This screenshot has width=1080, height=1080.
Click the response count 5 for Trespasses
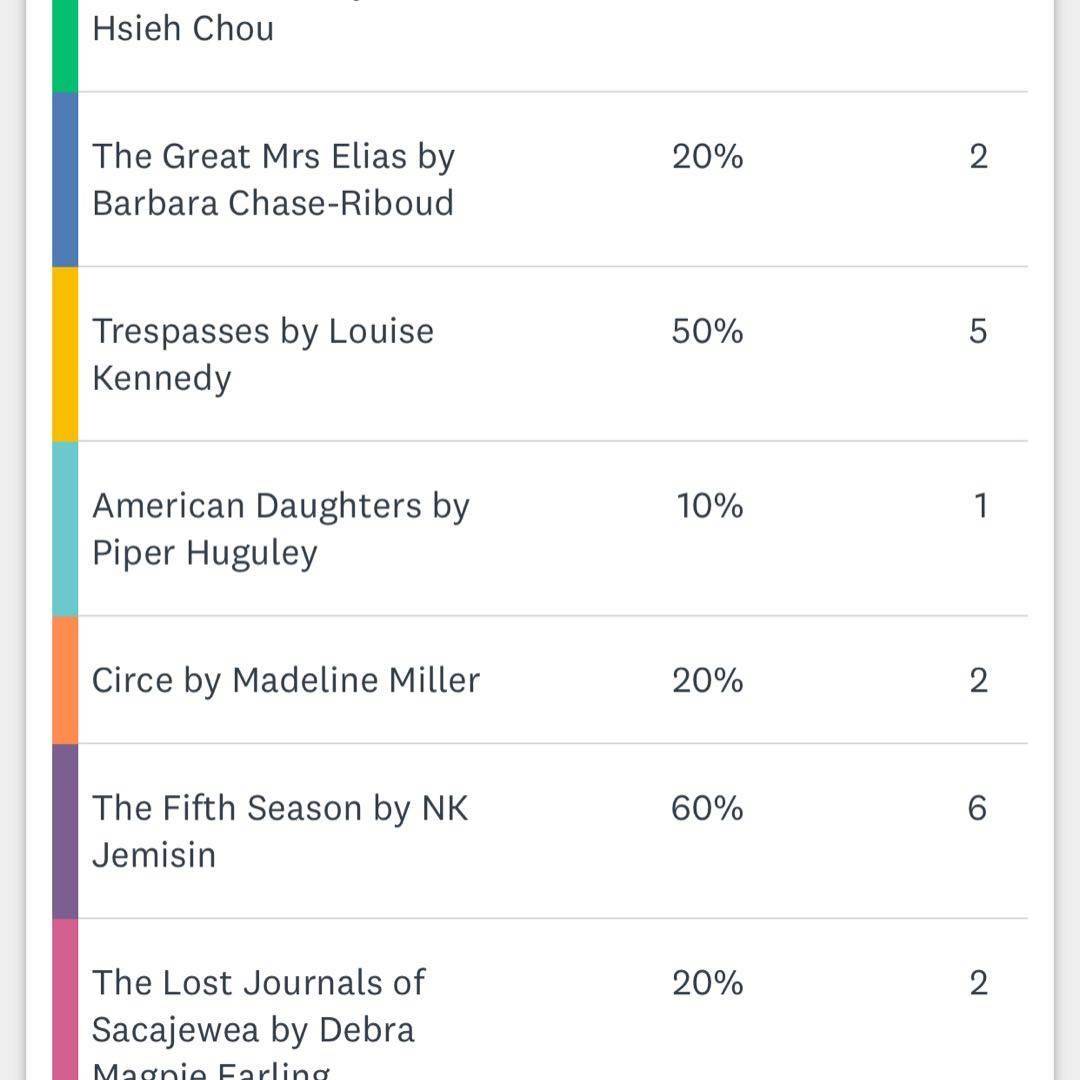[x=978, y=331]
